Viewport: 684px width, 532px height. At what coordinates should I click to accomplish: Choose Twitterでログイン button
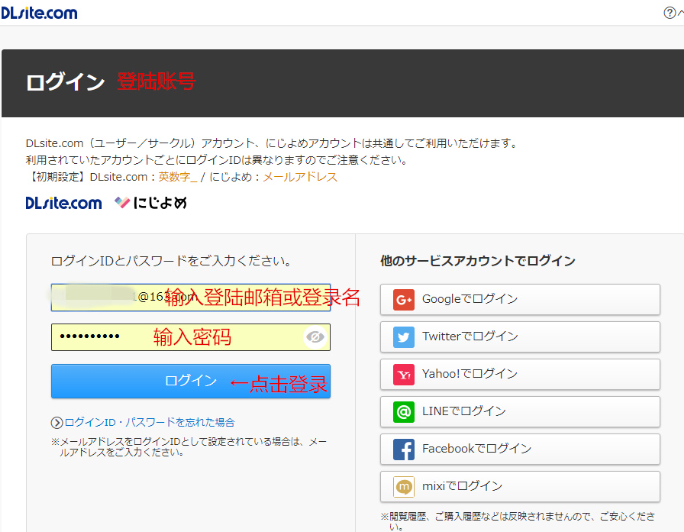coord(520,337)
